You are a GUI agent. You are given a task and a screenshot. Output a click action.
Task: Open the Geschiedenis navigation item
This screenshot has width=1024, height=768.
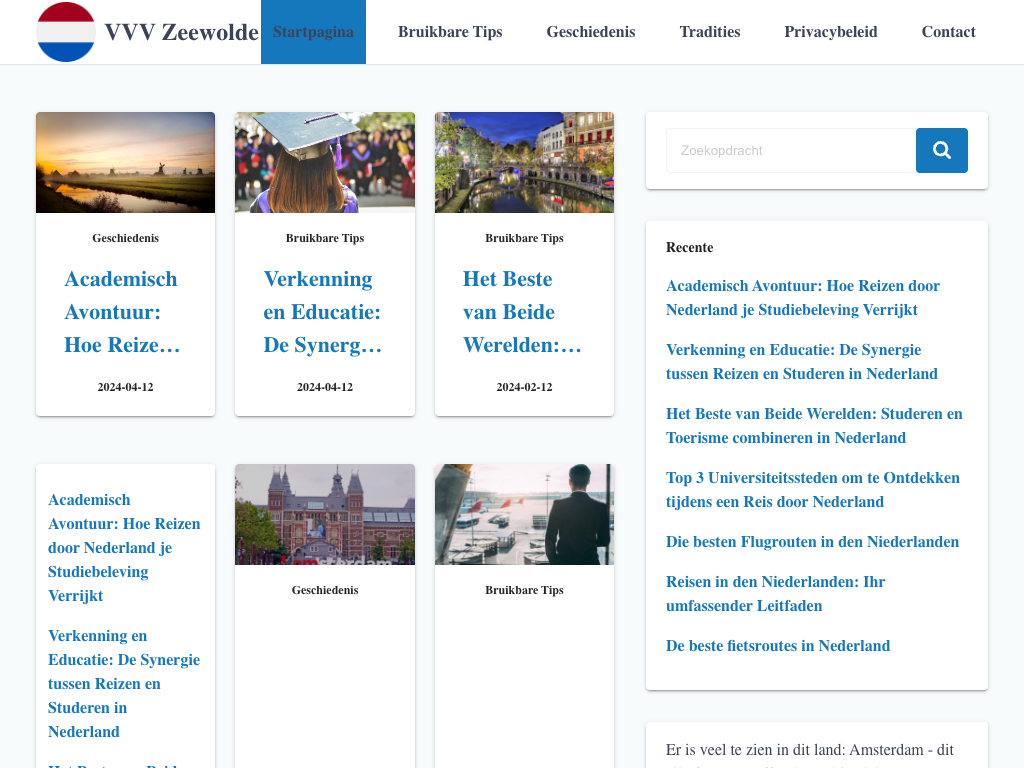click(x=590, y=32)
